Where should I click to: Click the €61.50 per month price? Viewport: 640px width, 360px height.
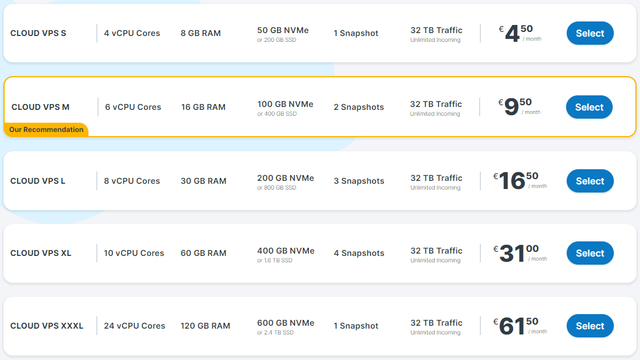pos(520,326)
